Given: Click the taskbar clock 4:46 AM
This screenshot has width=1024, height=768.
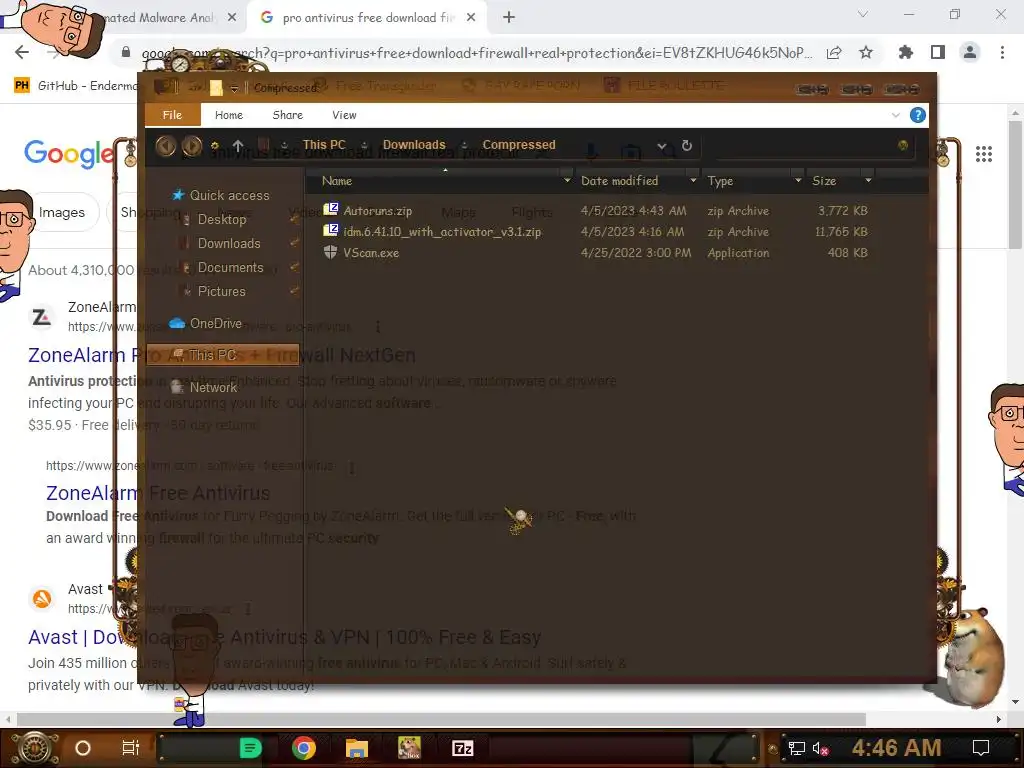Looking at the screenshot, I should (x=896, y=748).
